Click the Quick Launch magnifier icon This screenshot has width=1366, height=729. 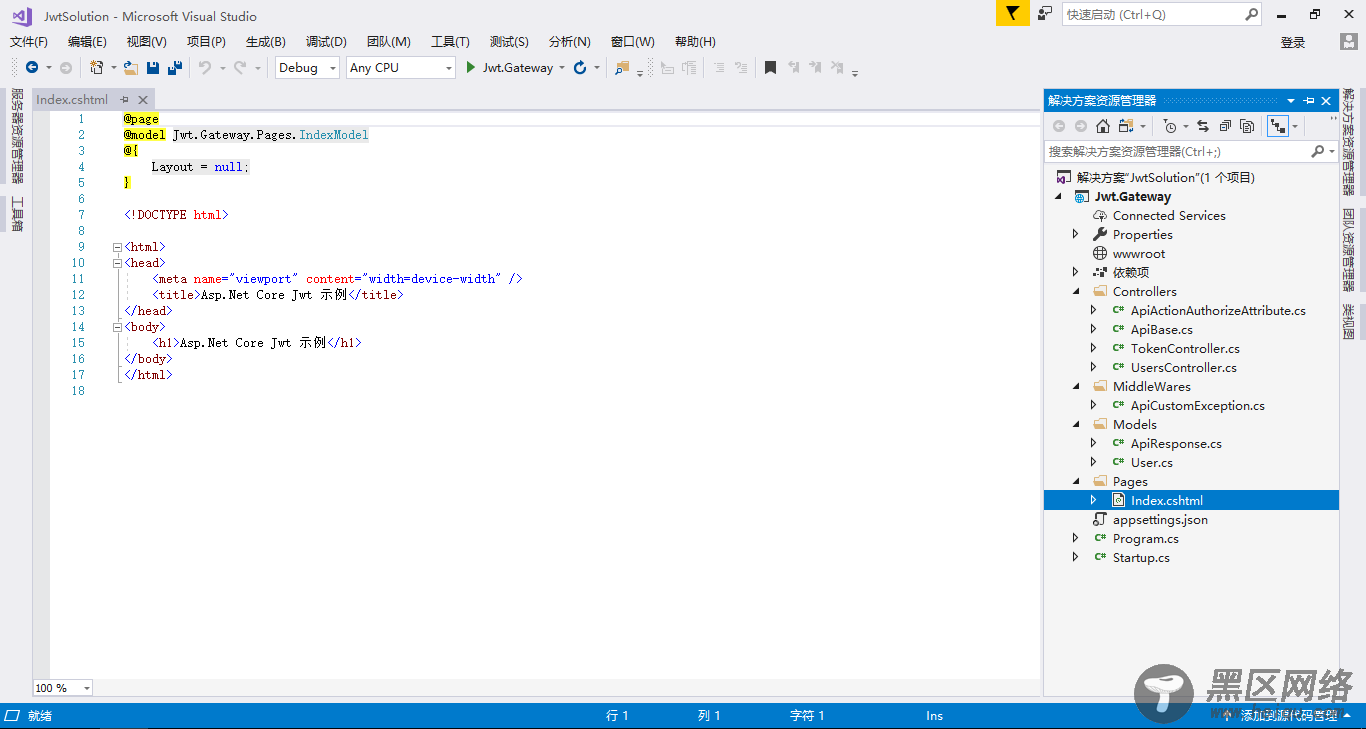1252,14
